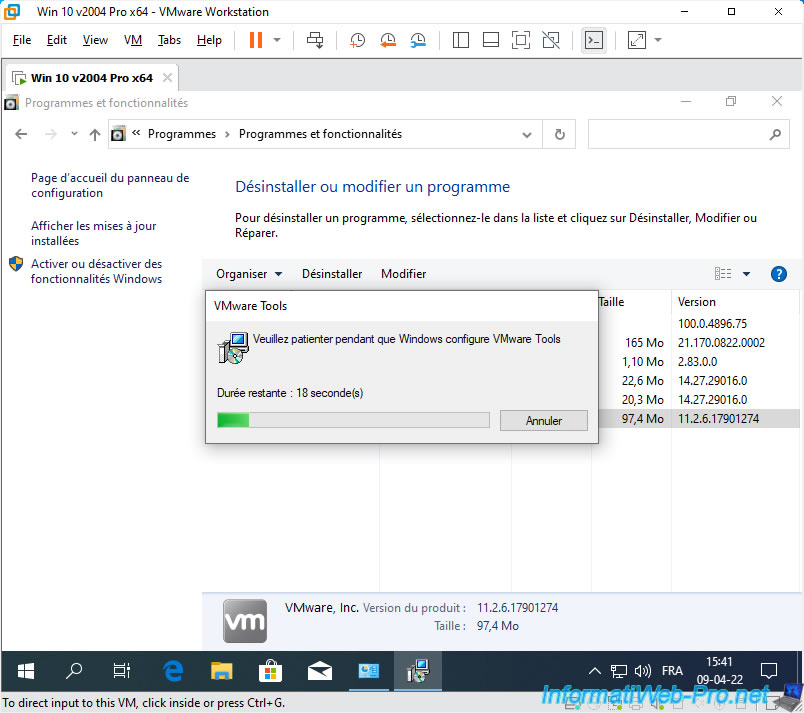
Task: Open recent locations dropdown
Action: tap(74, 134)
